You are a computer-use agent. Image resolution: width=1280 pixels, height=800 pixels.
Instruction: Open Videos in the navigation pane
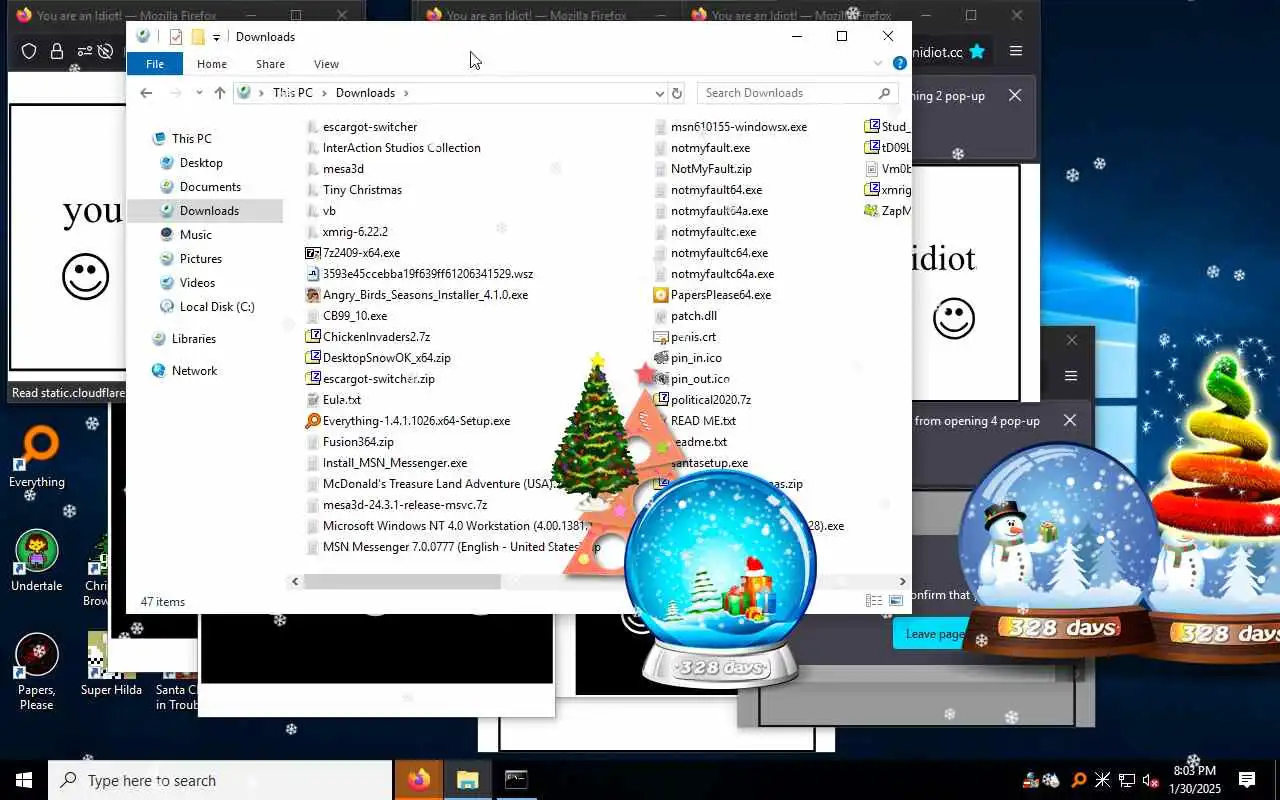click(x=197, y=283)
